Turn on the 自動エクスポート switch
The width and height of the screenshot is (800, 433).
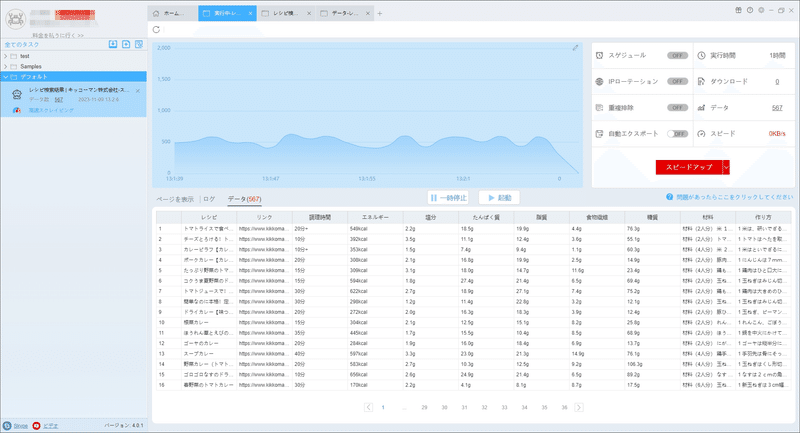tap(678, 134)
